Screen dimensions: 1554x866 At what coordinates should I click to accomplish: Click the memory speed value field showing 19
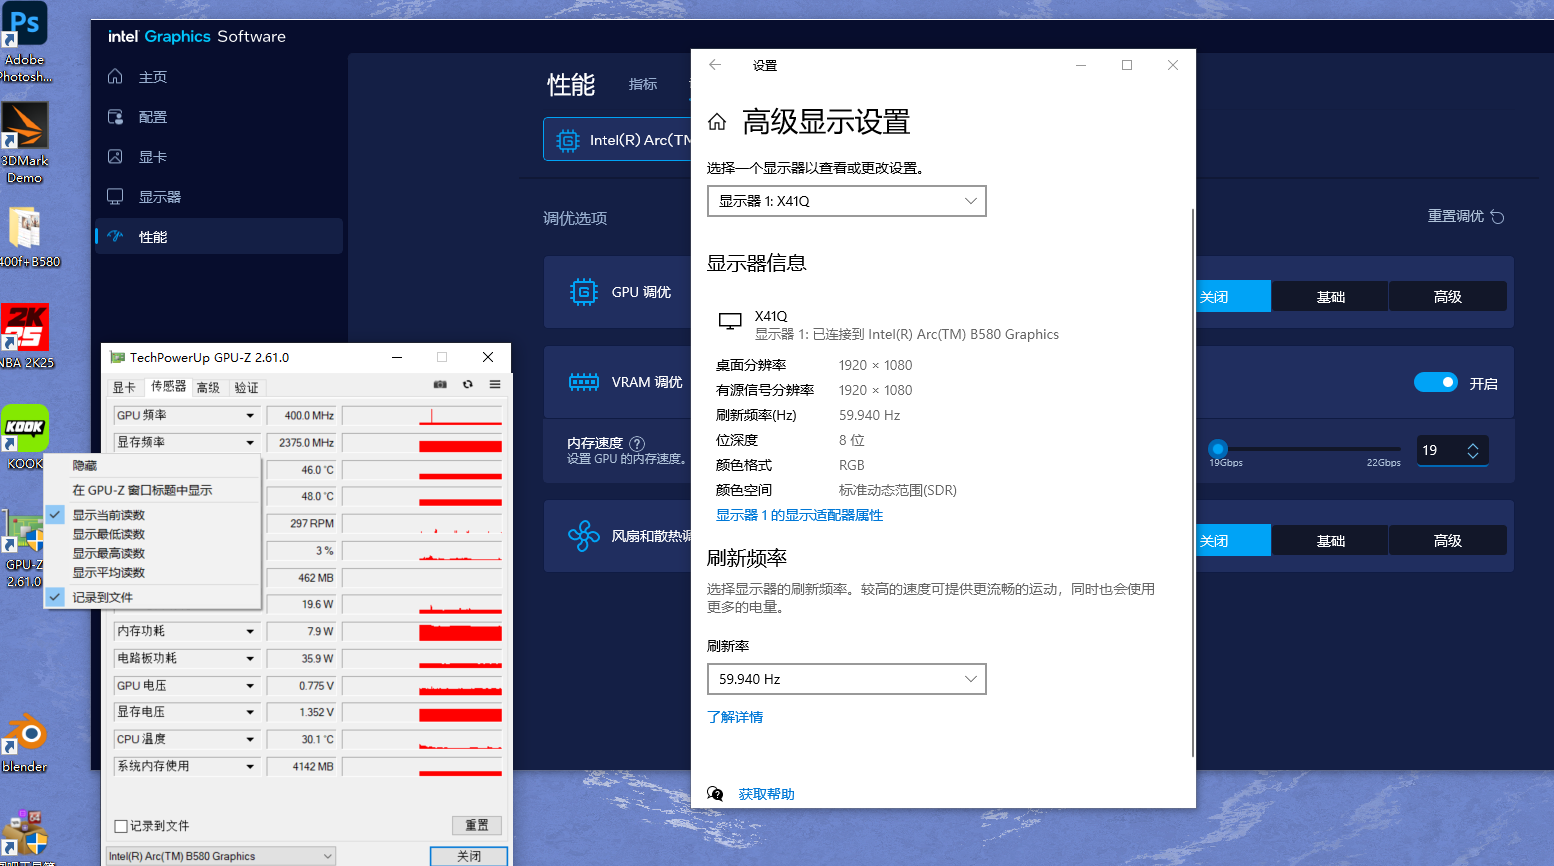[x=1440, y=451]
